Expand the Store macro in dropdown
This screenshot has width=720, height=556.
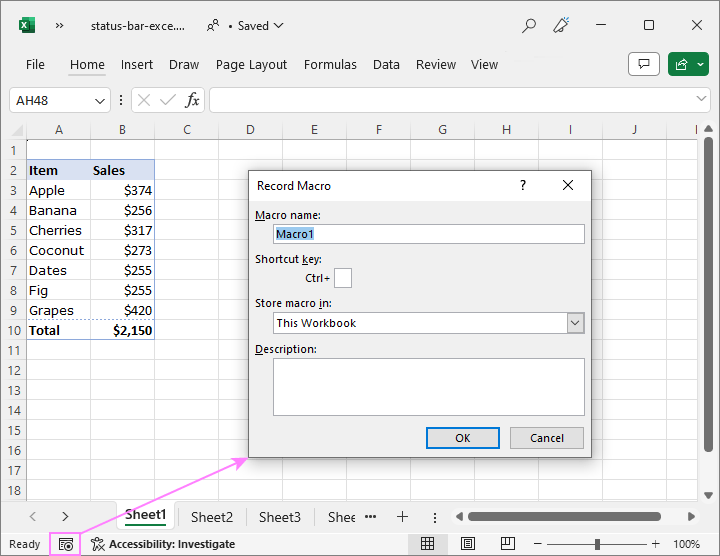coord(575,323)
